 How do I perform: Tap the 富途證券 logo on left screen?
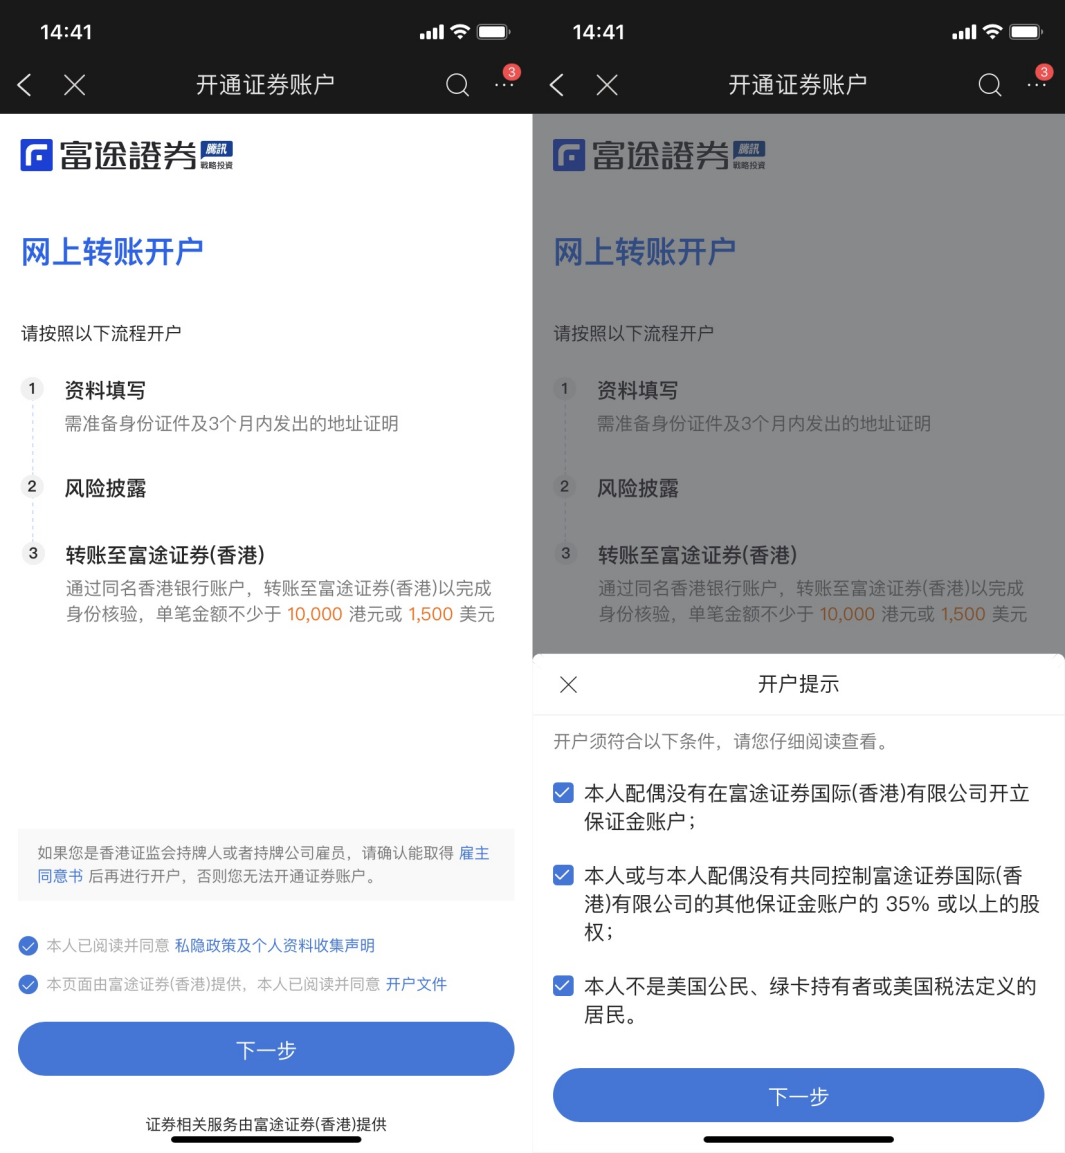click(127, 155)
